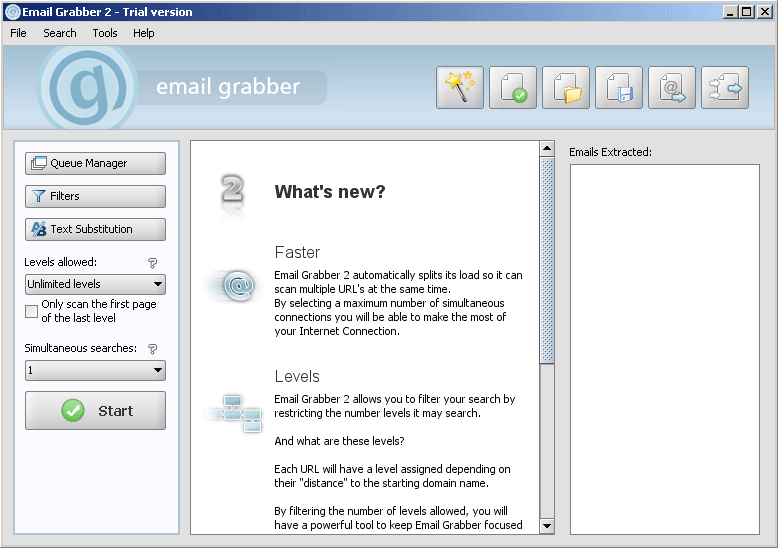Open the Filters button
Image resolution: width=778 pixels, height=548 pixels.
[x=95, y=196]
